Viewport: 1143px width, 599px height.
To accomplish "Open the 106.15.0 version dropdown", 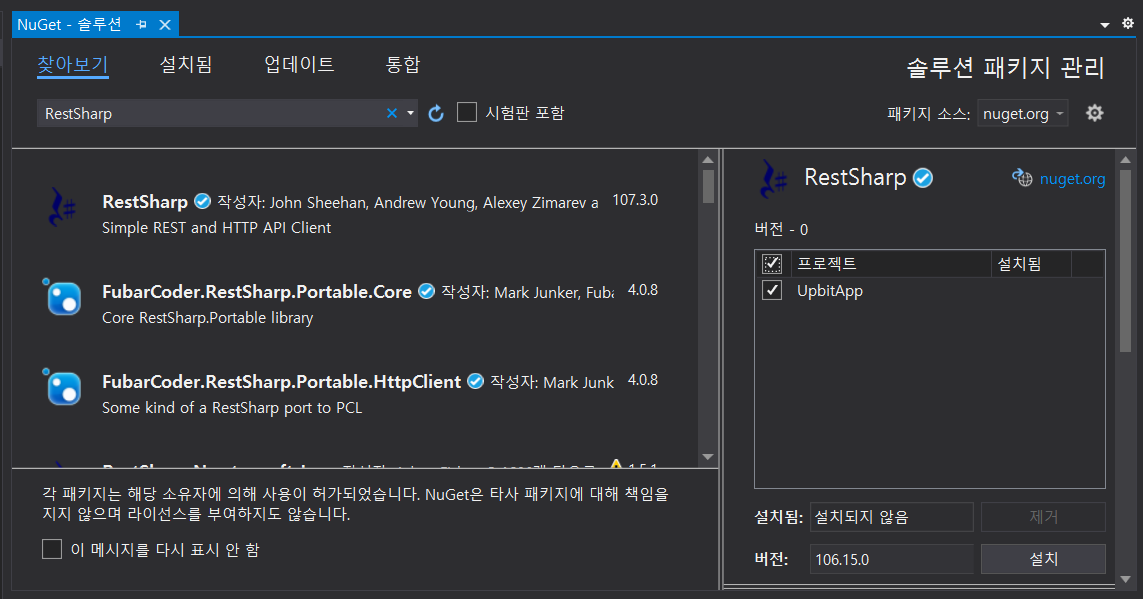I will (x=891, y=559).
